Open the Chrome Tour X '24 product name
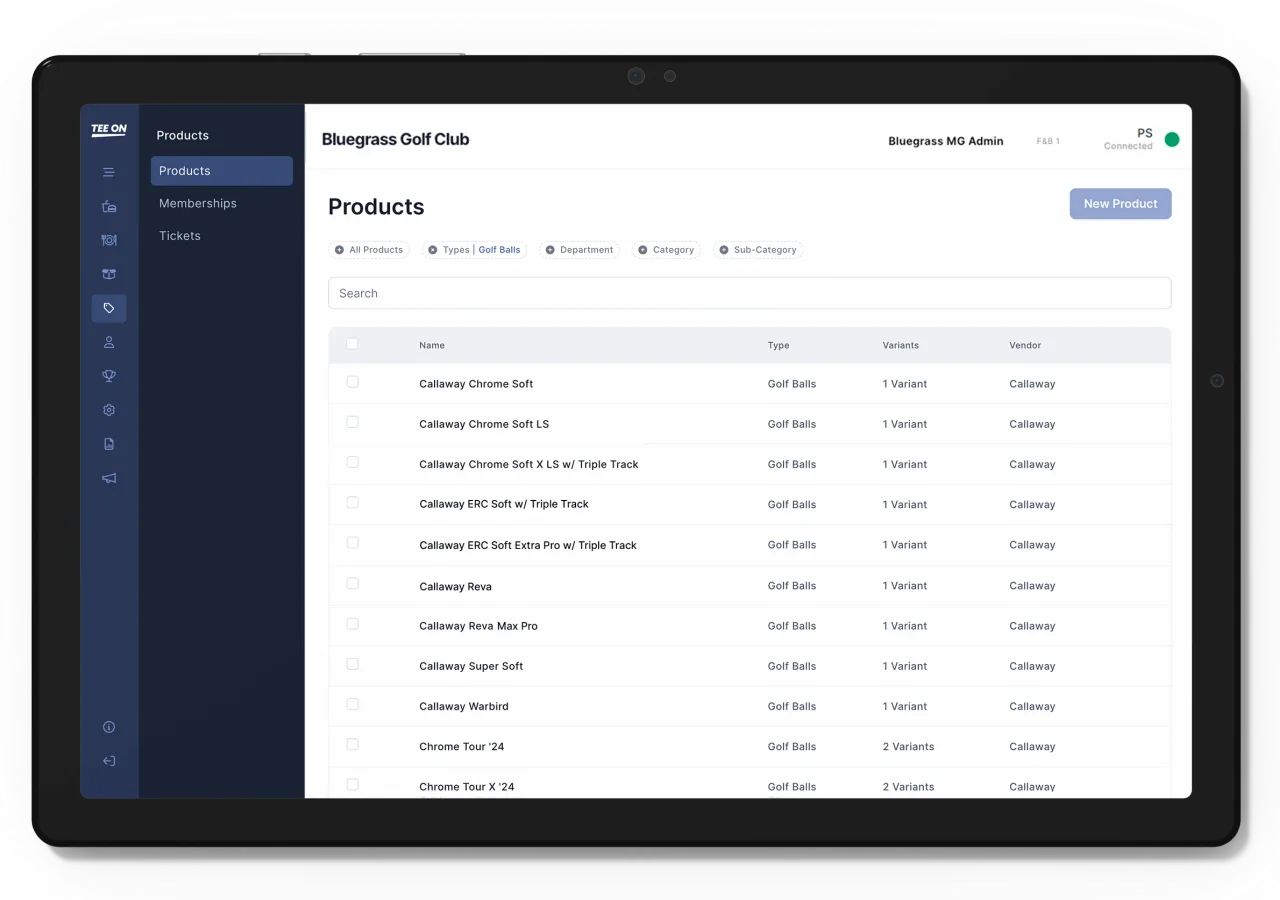Viewport: 1280px width, 900px height. (467, 787)
